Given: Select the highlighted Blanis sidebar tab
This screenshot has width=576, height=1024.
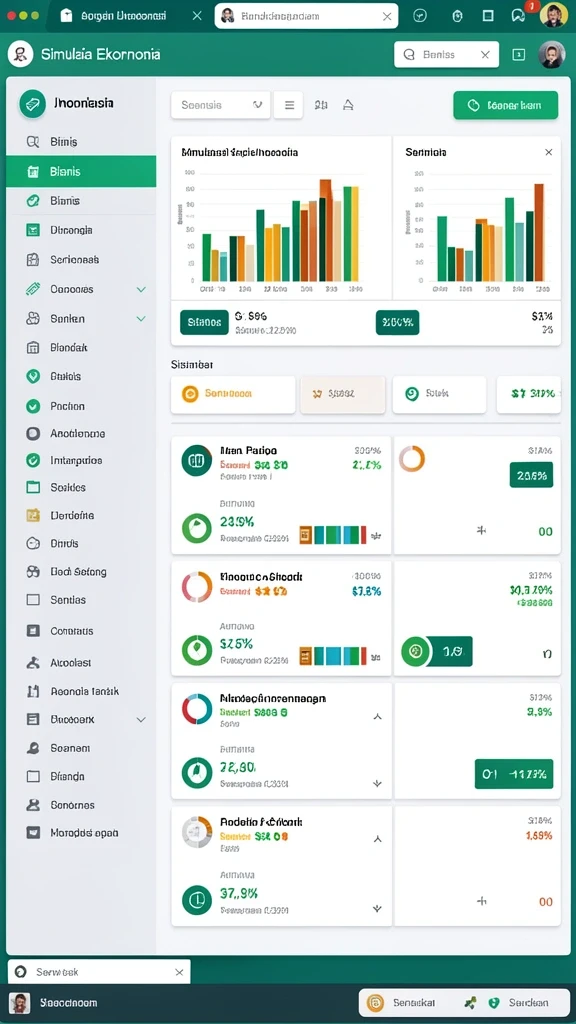Looking at the screenshot, I should 81,171.
